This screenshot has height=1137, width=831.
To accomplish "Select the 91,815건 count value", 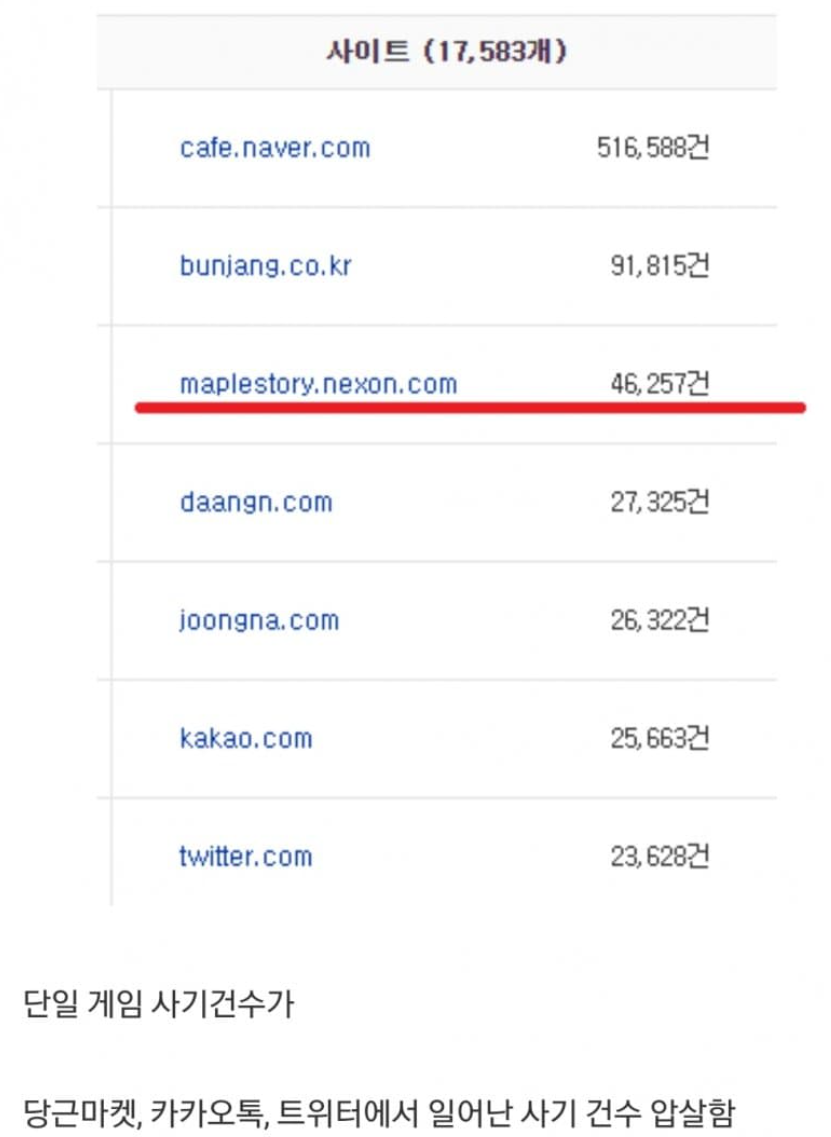I will coord(659,267).
